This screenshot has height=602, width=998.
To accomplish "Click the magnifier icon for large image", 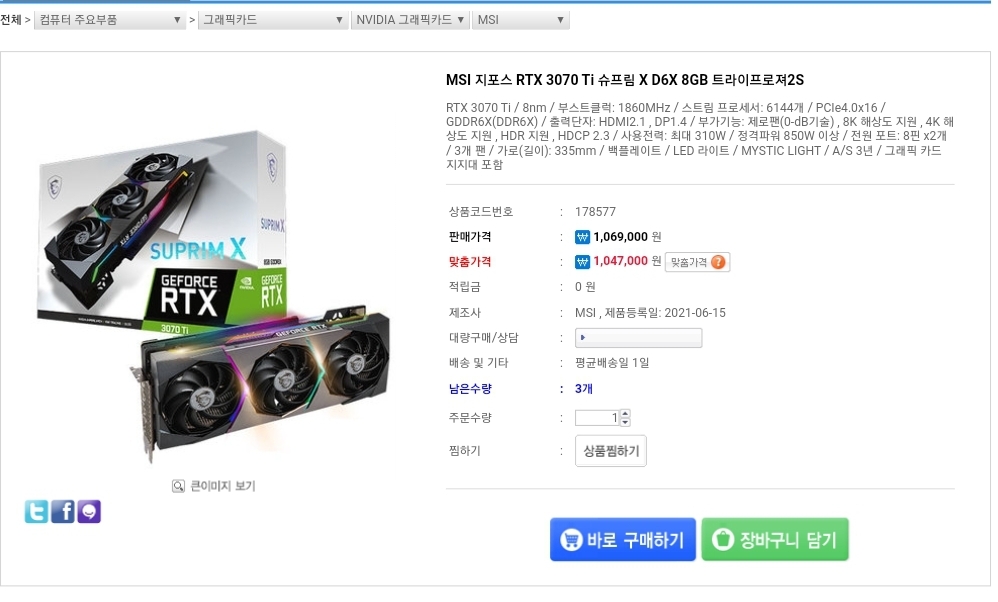I will pos(178,487).
